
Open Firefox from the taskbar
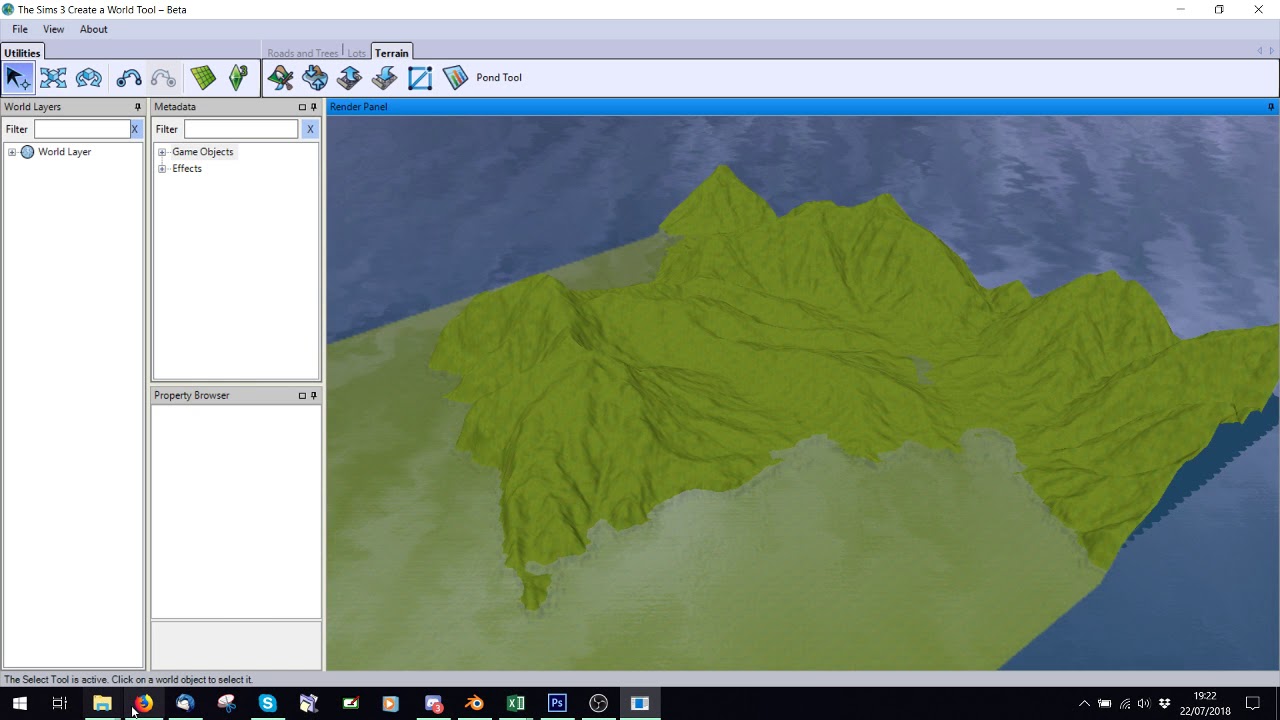pyautogui.click(x=144, y=703)
